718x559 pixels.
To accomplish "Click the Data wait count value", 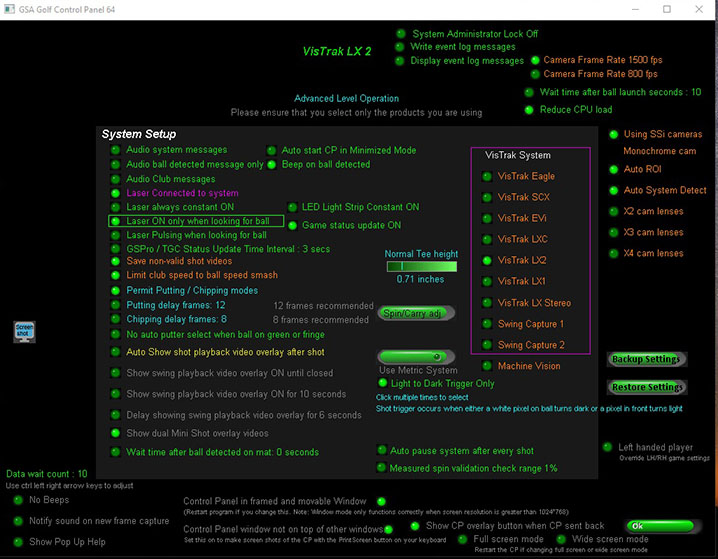I will pos(47,474).
